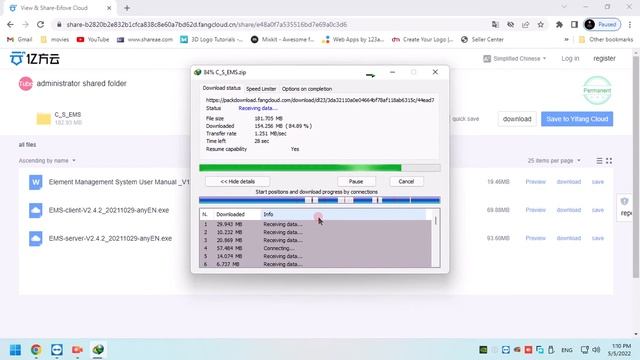Click register link
The height and width of the screenshot is (360, 640).
pyautogui.click(x=604, y=59)
